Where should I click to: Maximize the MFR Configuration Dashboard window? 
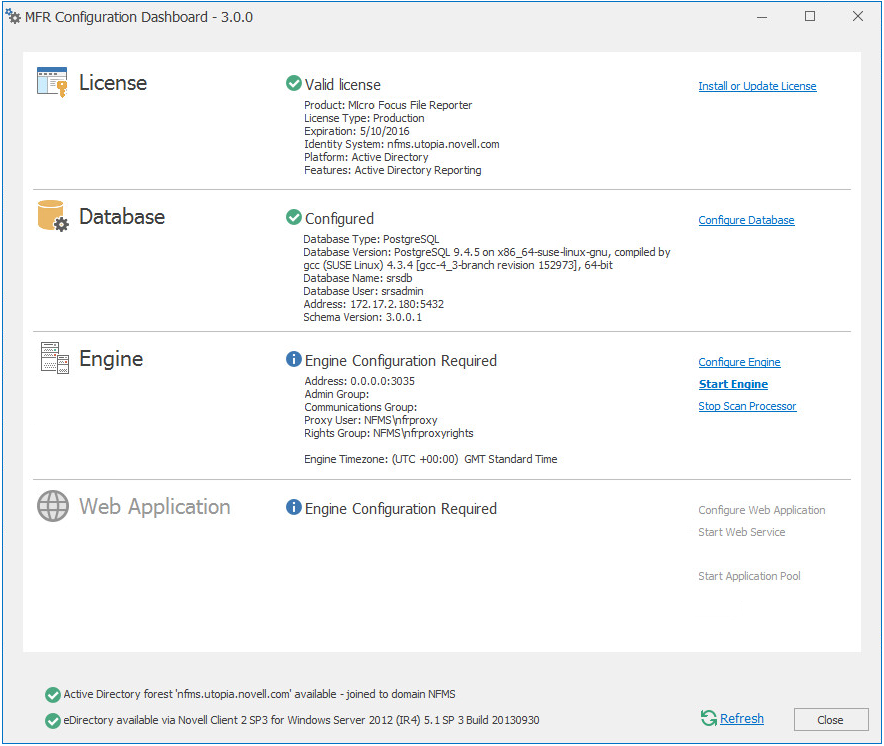(810, 16)
